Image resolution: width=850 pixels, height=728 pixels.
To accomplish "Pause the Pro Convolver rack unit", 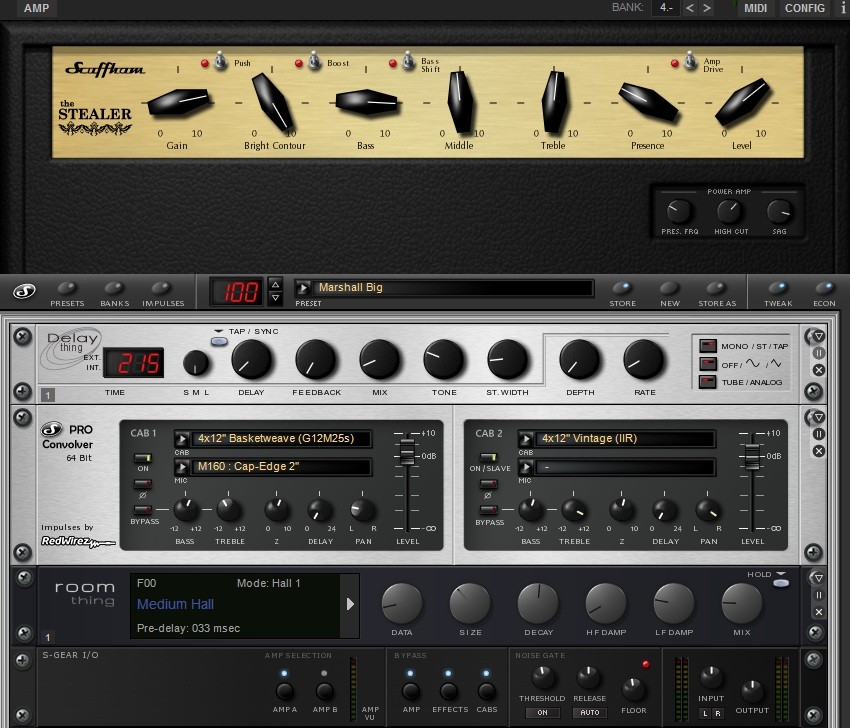I will [819, 434].
